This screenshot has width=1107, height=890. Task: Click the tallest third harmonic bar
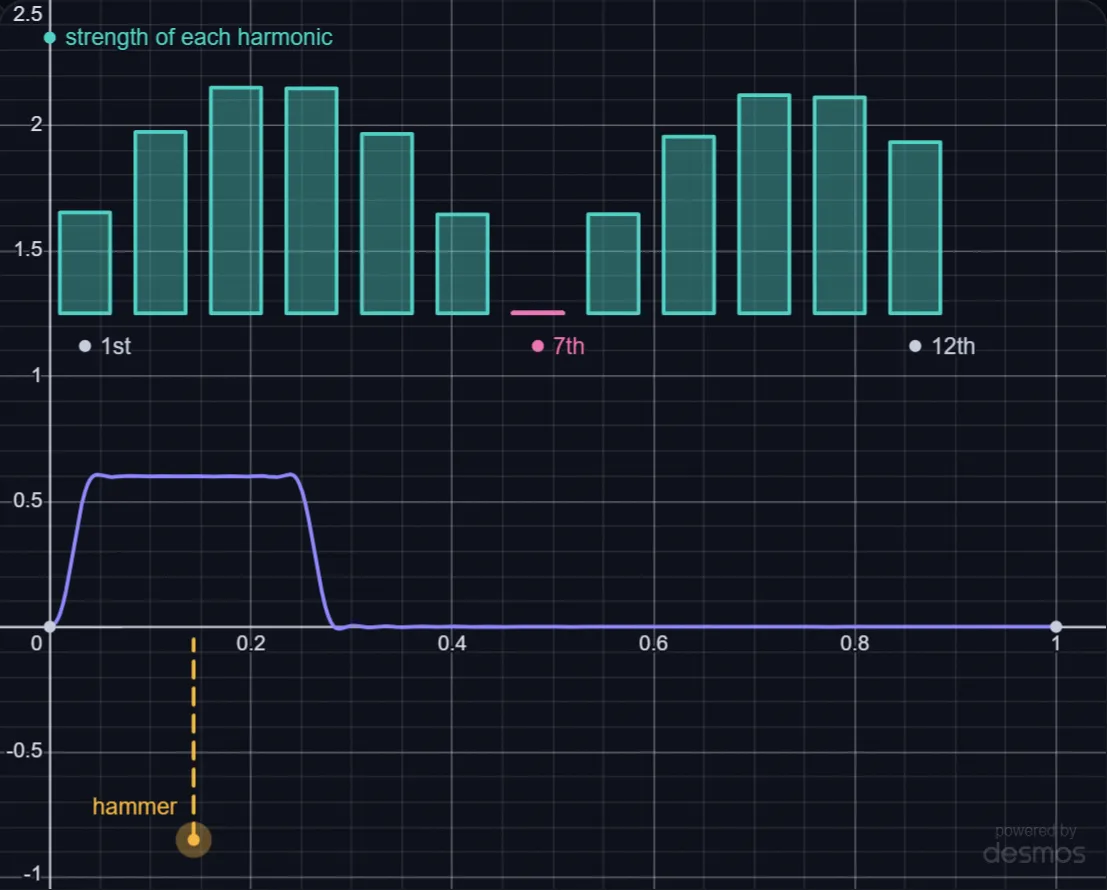click(x=236, y=200)
